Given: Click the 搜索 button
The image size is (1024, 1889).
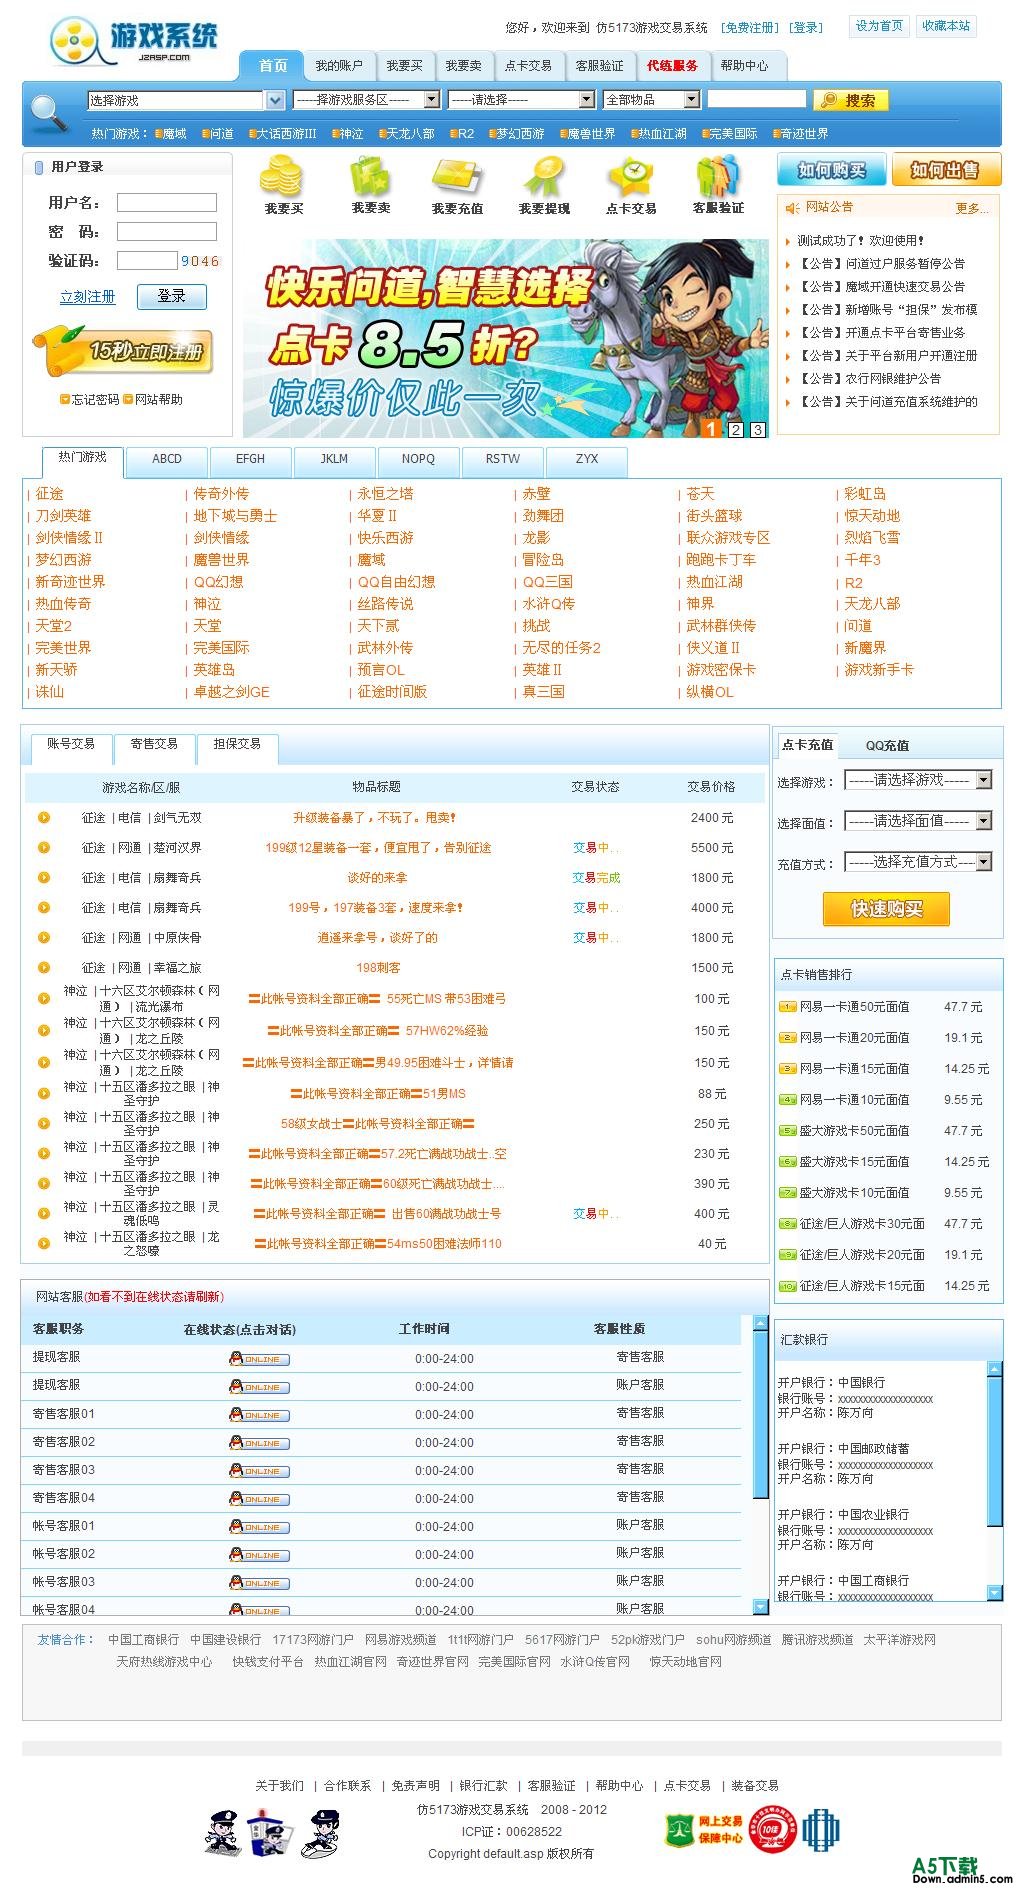Looking at the screenshot, I should pos(850,100).
